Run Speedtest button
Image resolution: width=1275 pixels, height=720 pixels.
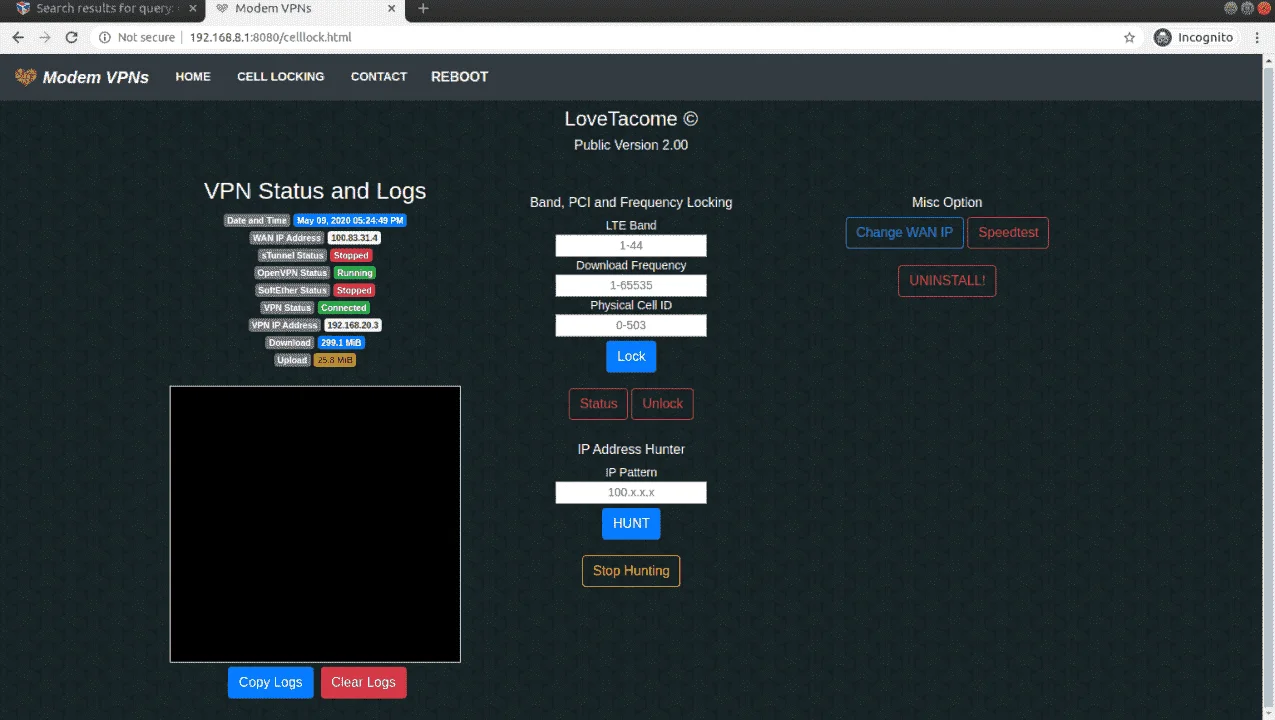[1008, 233]
